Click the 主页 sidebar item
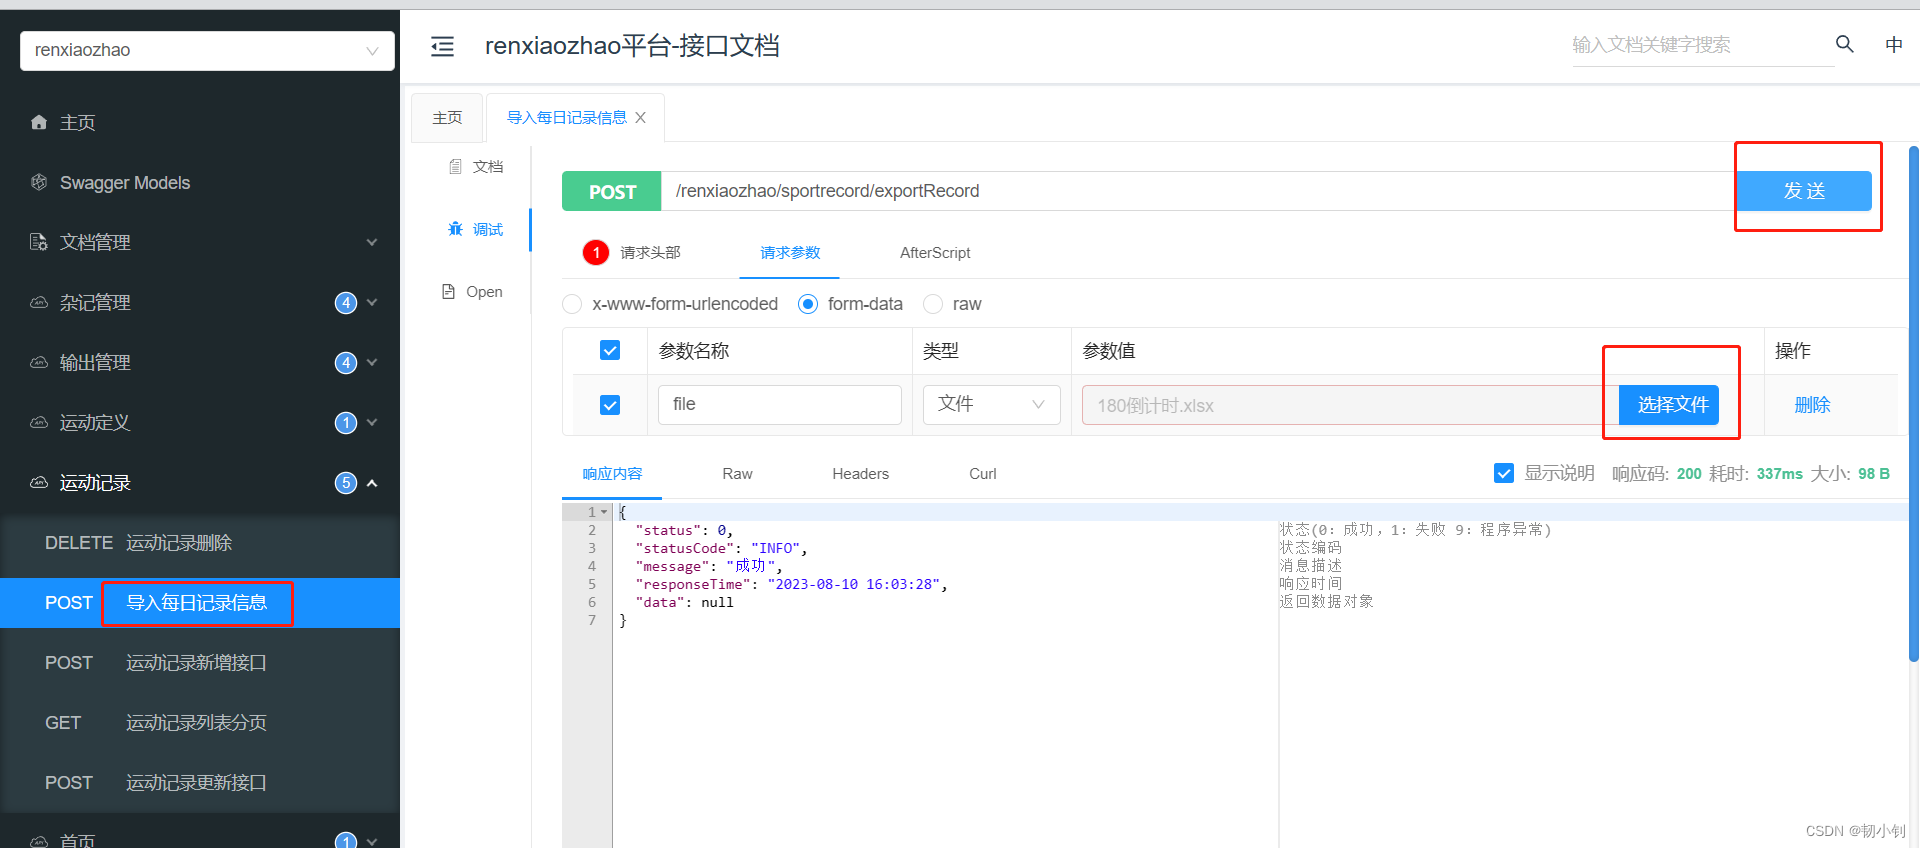The width and height of the screenshot is (1920, 848). (x=200, y=122)
